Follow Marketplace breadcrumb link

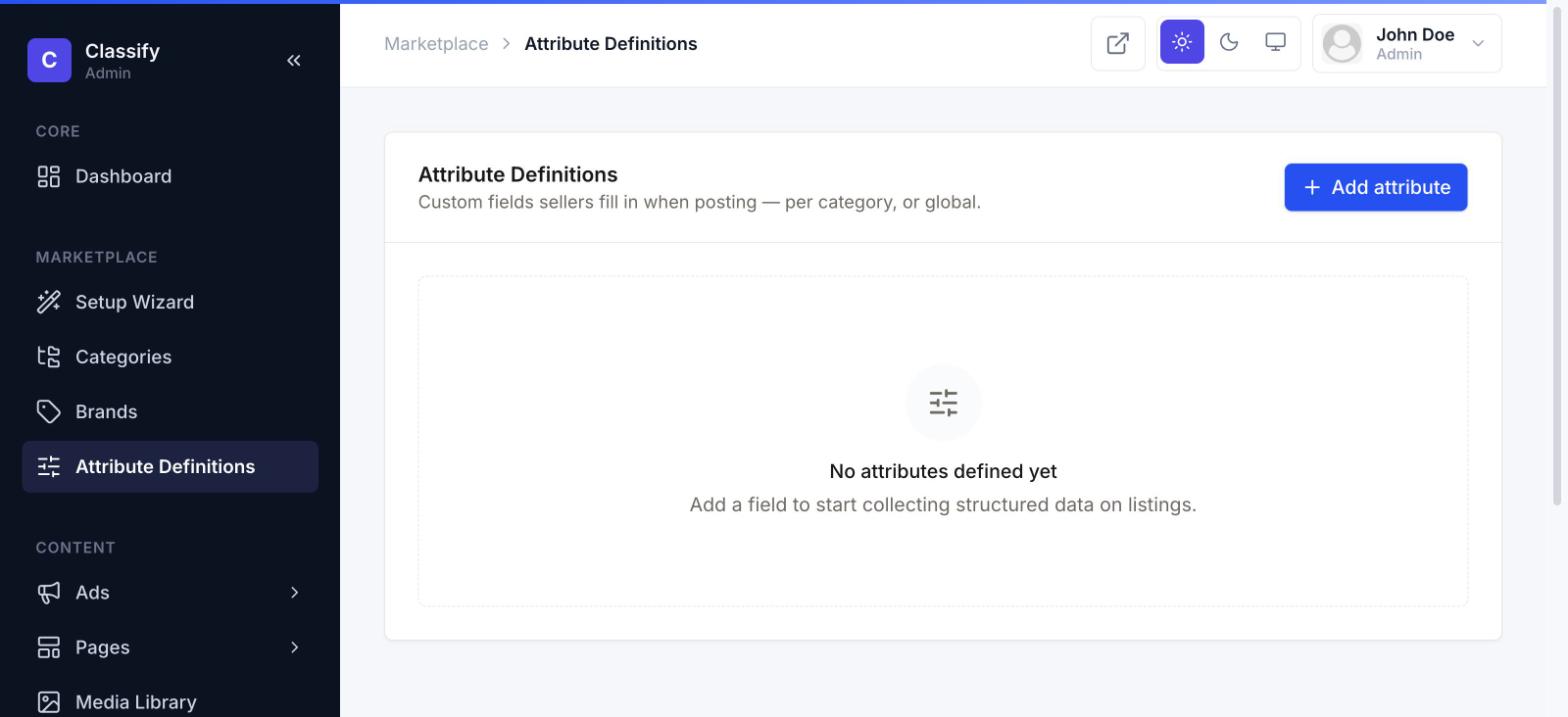[x=436, y=44]
